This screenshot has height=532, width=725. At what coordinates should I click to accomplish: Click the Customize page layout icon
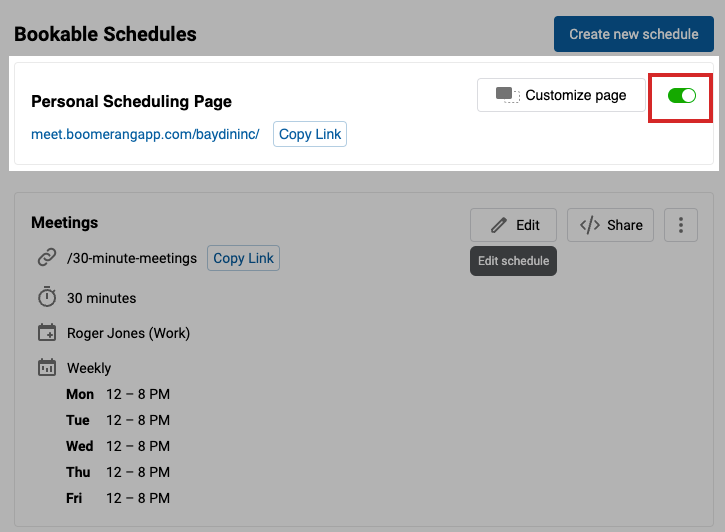pos(507,95)
